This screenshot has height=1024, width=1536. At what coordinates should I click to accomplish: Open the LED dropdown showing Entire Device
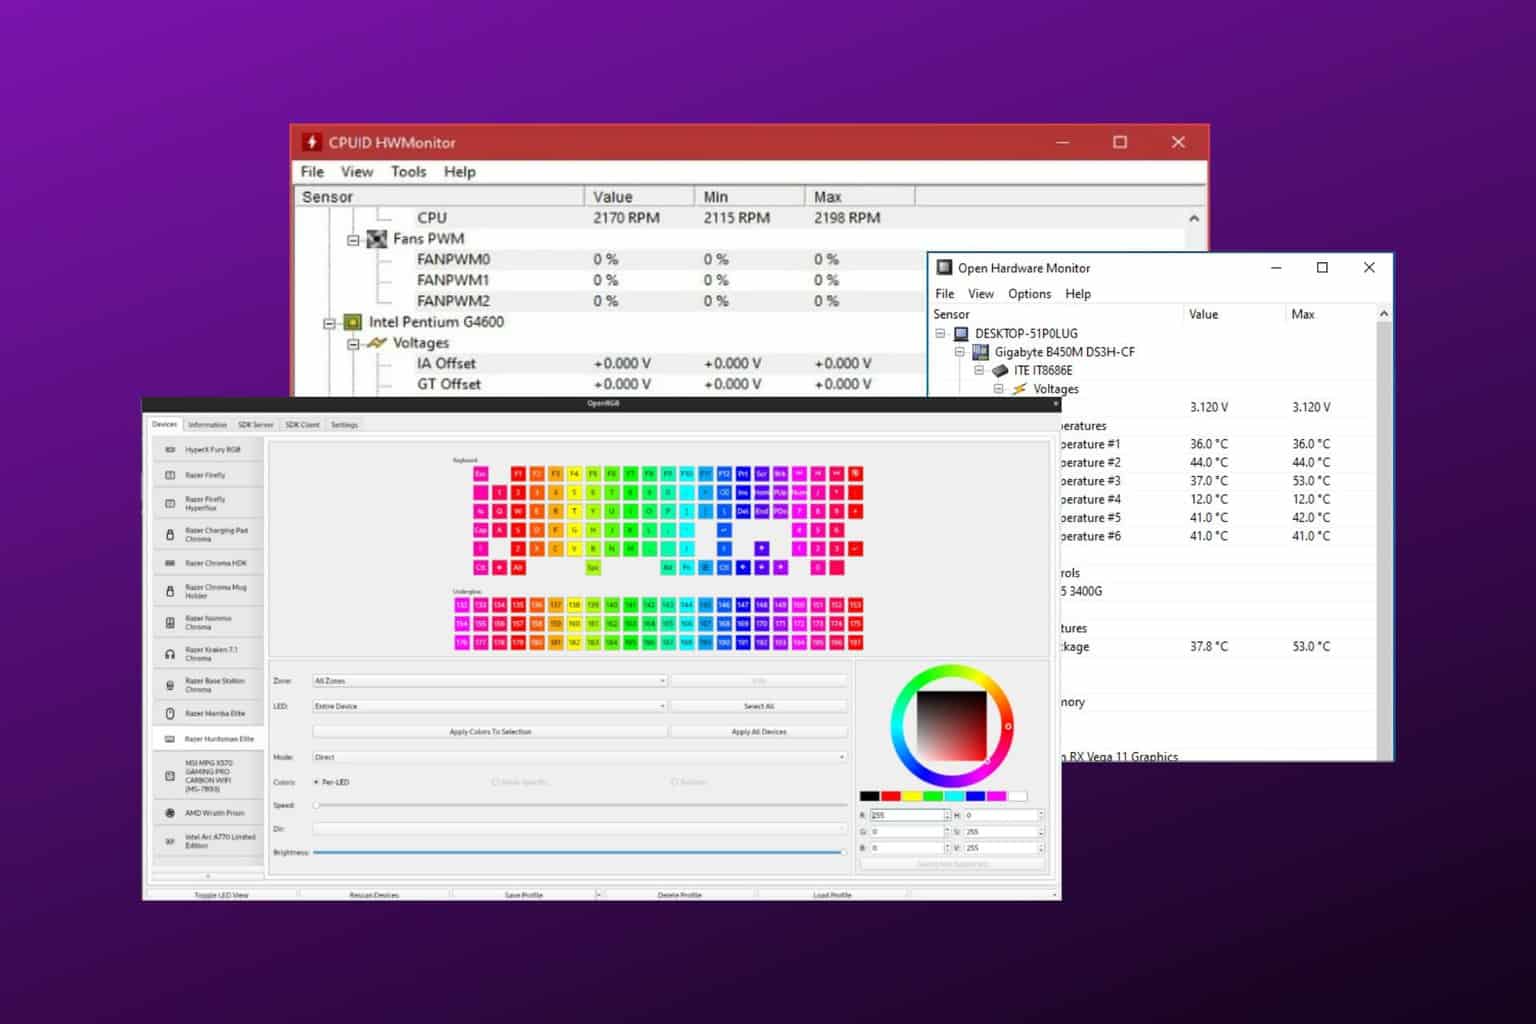click(x=490, y=706)
